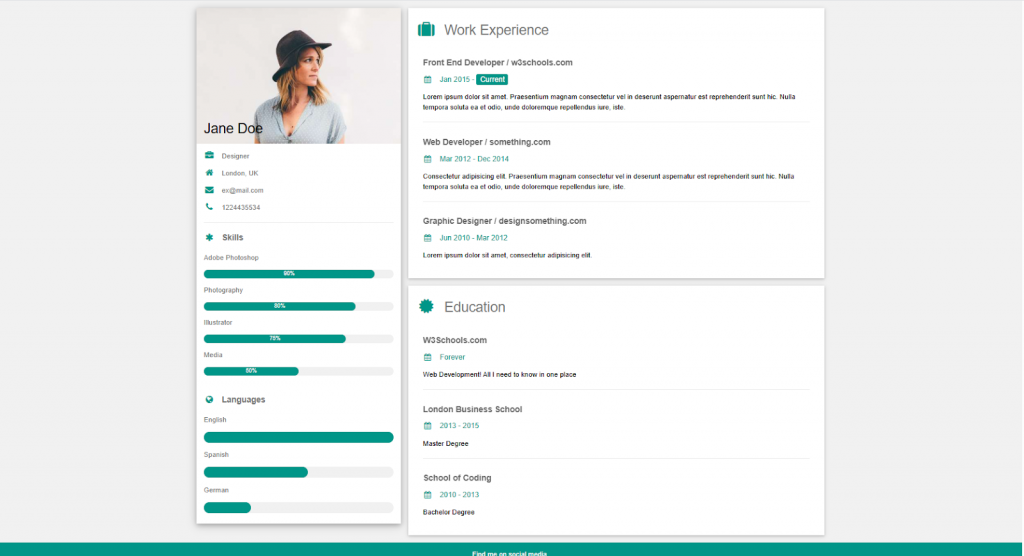
Task: Click the German language bar
Action: click(x=298, y=507)
